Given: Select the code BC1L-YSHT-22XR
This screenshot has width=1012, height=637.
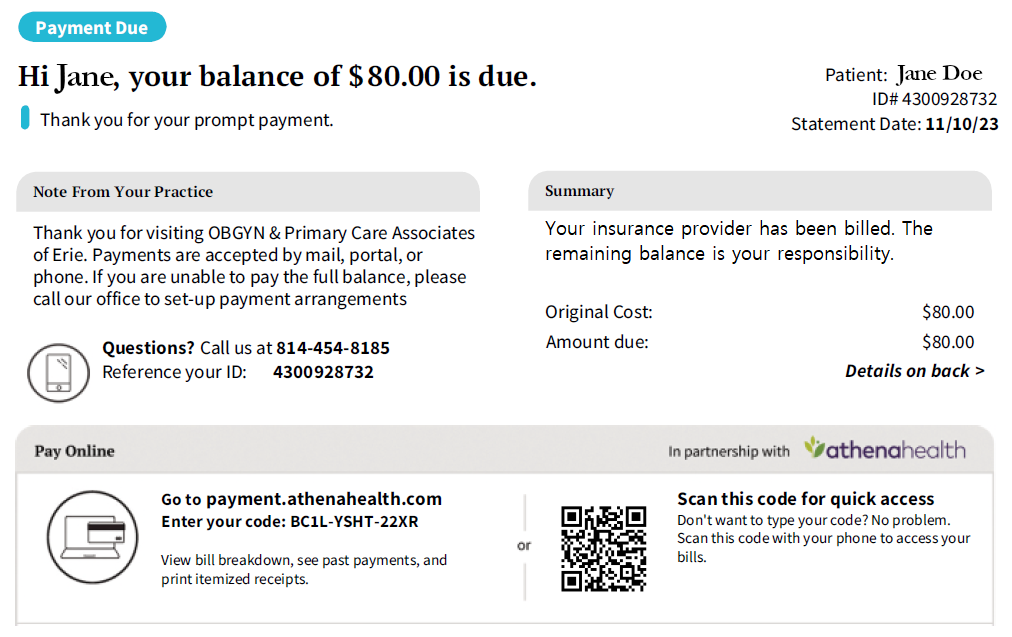Looking at the screenshot, I should [354, 521].
